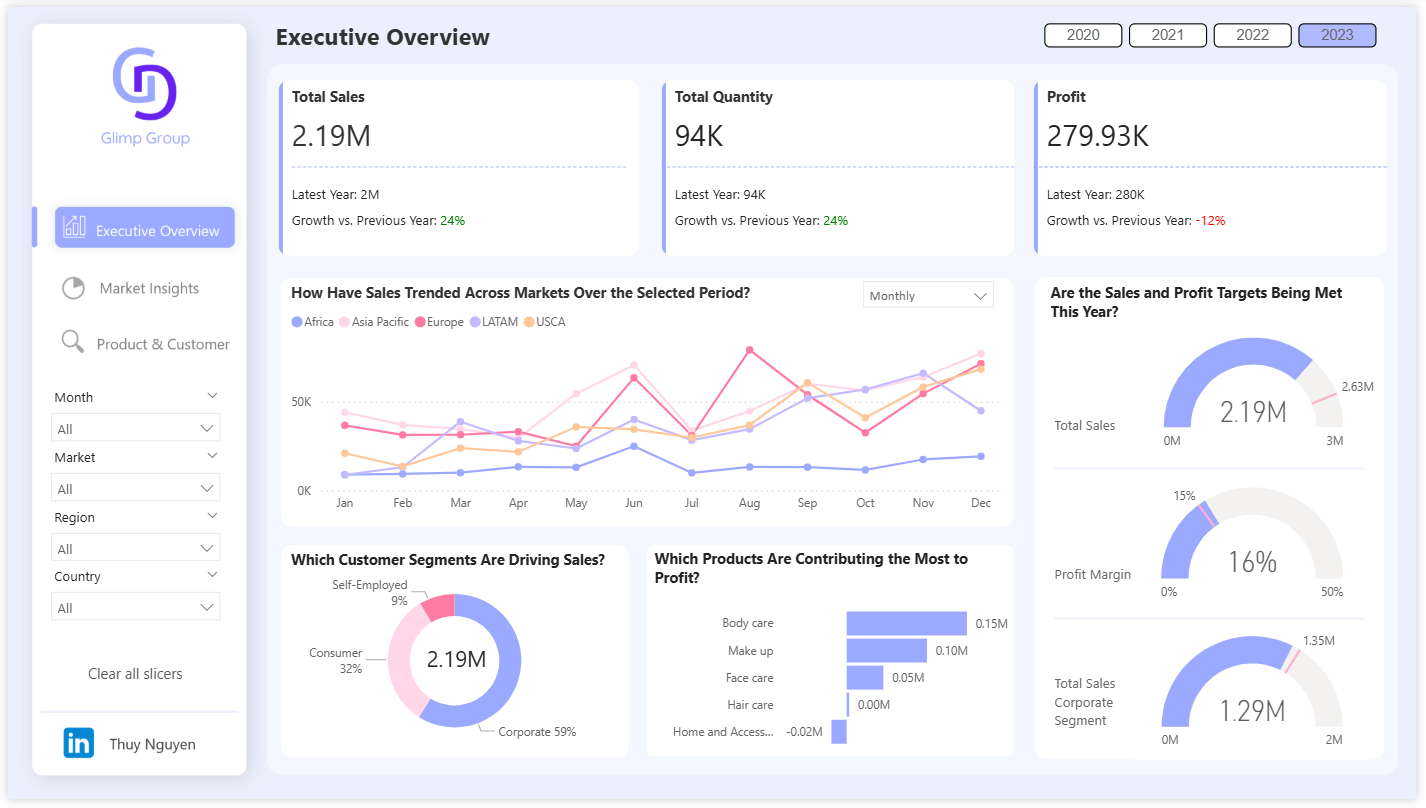Click the Africa legend marker
The image size is (1426, 808).
296,322
